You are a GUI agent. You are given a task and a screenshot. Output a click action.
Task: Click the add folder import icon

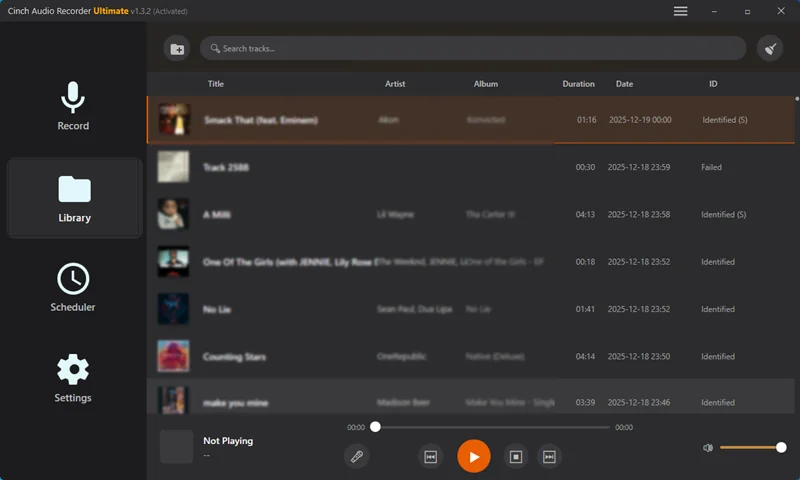point(177,49)
